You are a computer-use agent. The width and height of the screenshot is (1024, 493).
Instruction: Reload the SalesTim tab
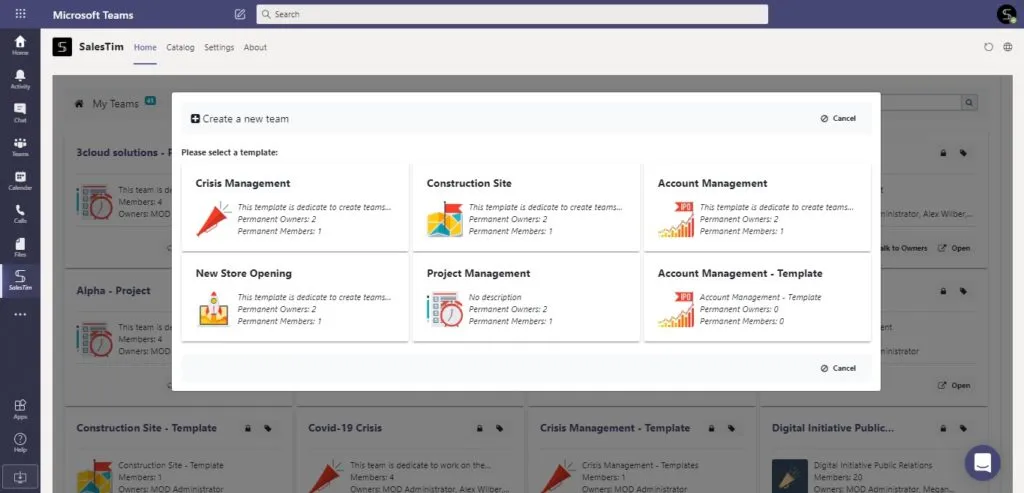tap(988, 47)
